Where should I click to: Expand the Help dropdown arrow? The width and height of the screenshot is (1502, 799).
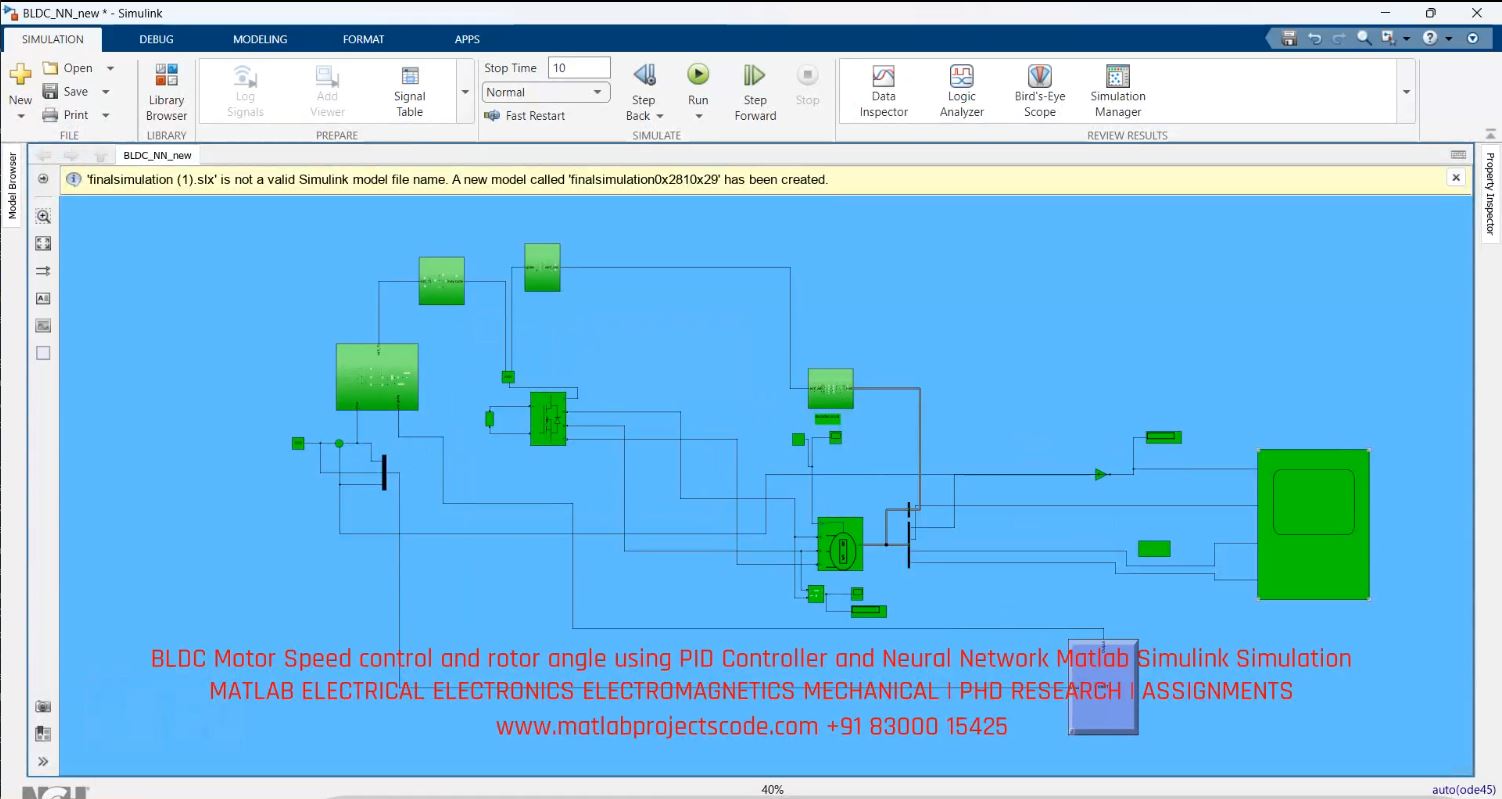click(1448, 39)
